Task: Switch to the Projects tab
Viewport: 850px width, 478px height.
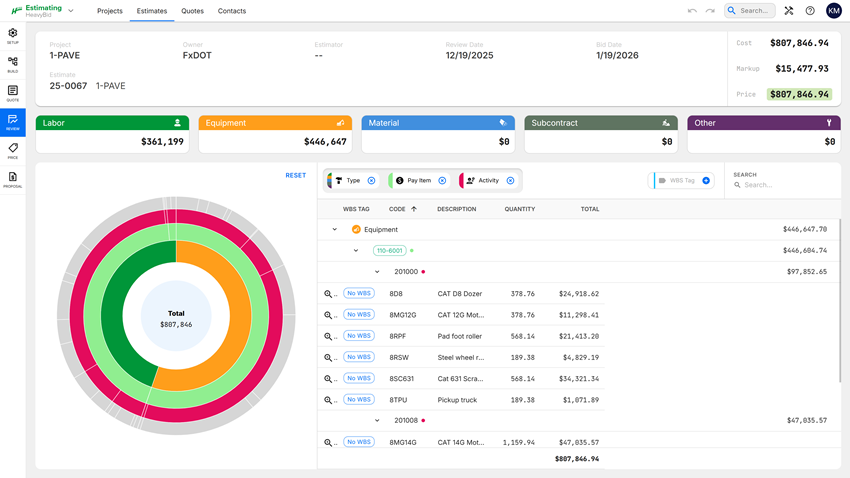Action: click(110, 11)
